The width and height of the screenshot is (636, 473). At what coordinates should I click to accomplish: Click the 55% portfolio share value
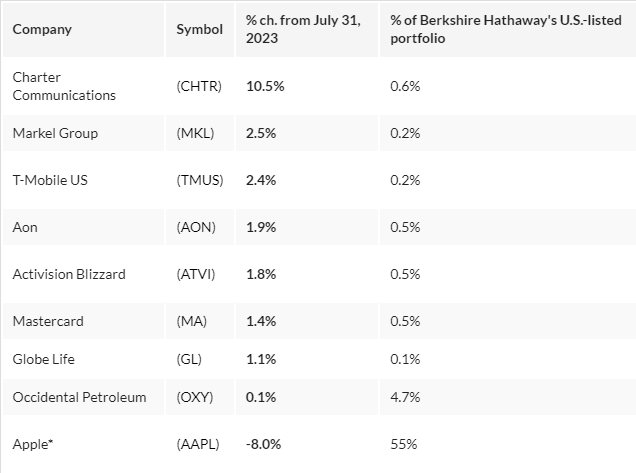coord(403,443)
